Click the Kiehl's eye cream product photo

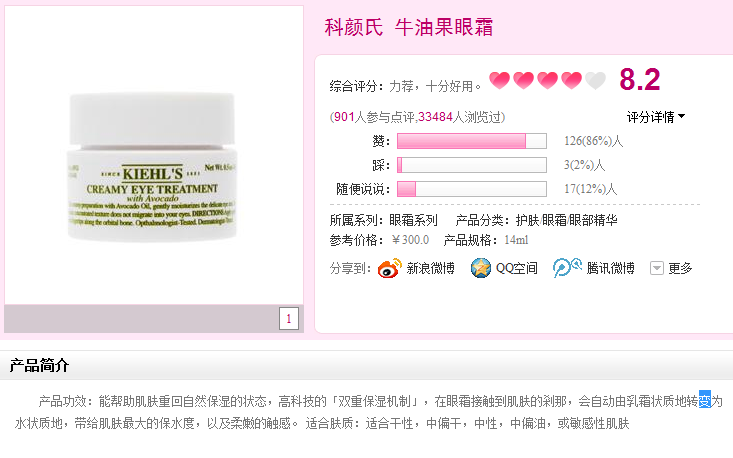pyautogui.click(x=151, y=167)
